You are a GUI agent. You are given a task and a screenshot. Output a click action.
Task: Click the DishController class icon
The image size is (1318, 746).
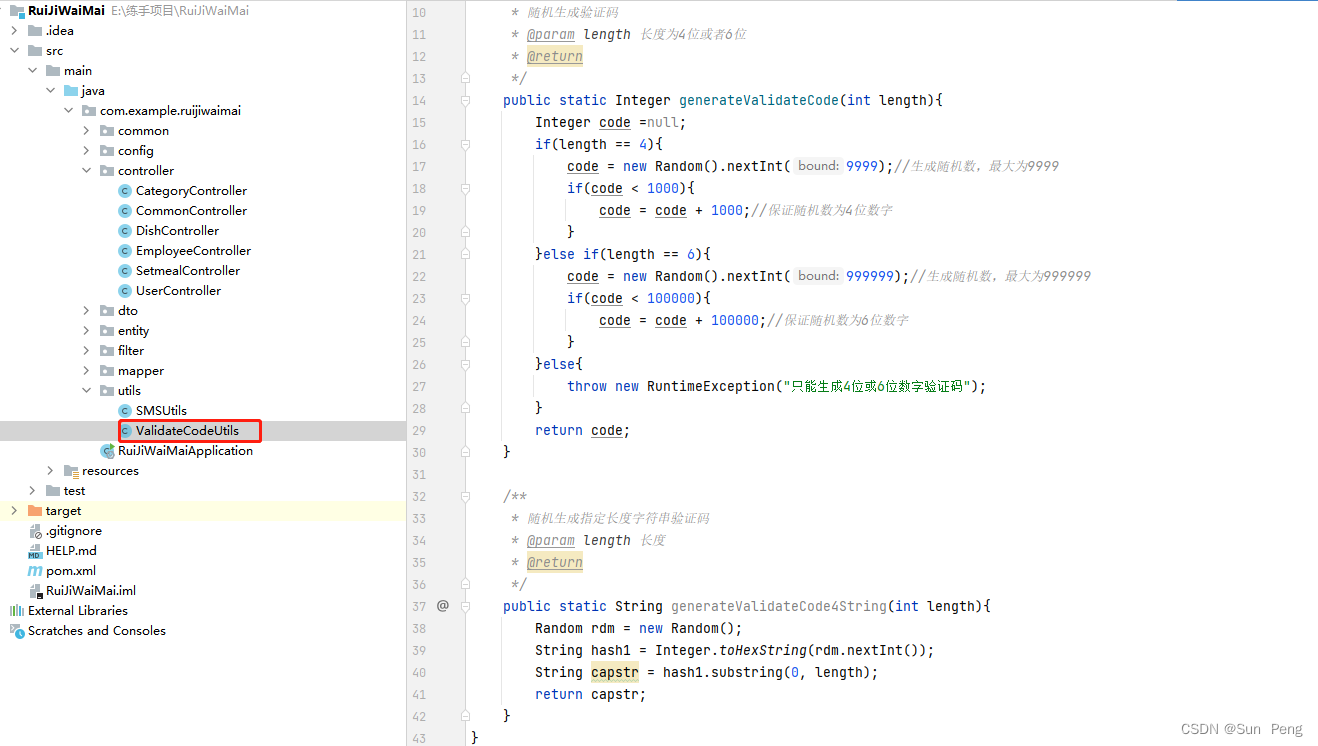pos(125,231)
